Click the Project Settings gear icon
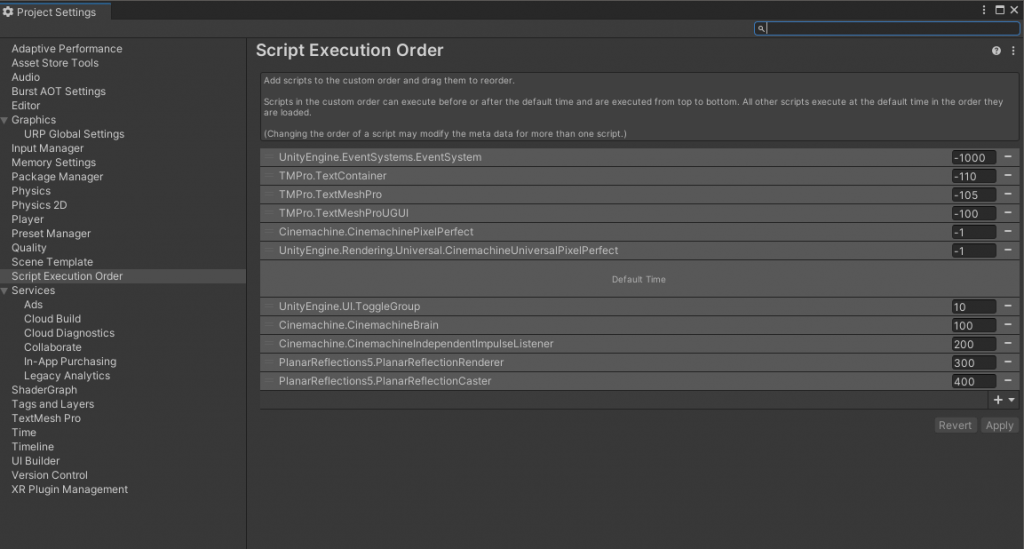The width and height of the screenshot is (1024, 549). [x=8, y=12]
